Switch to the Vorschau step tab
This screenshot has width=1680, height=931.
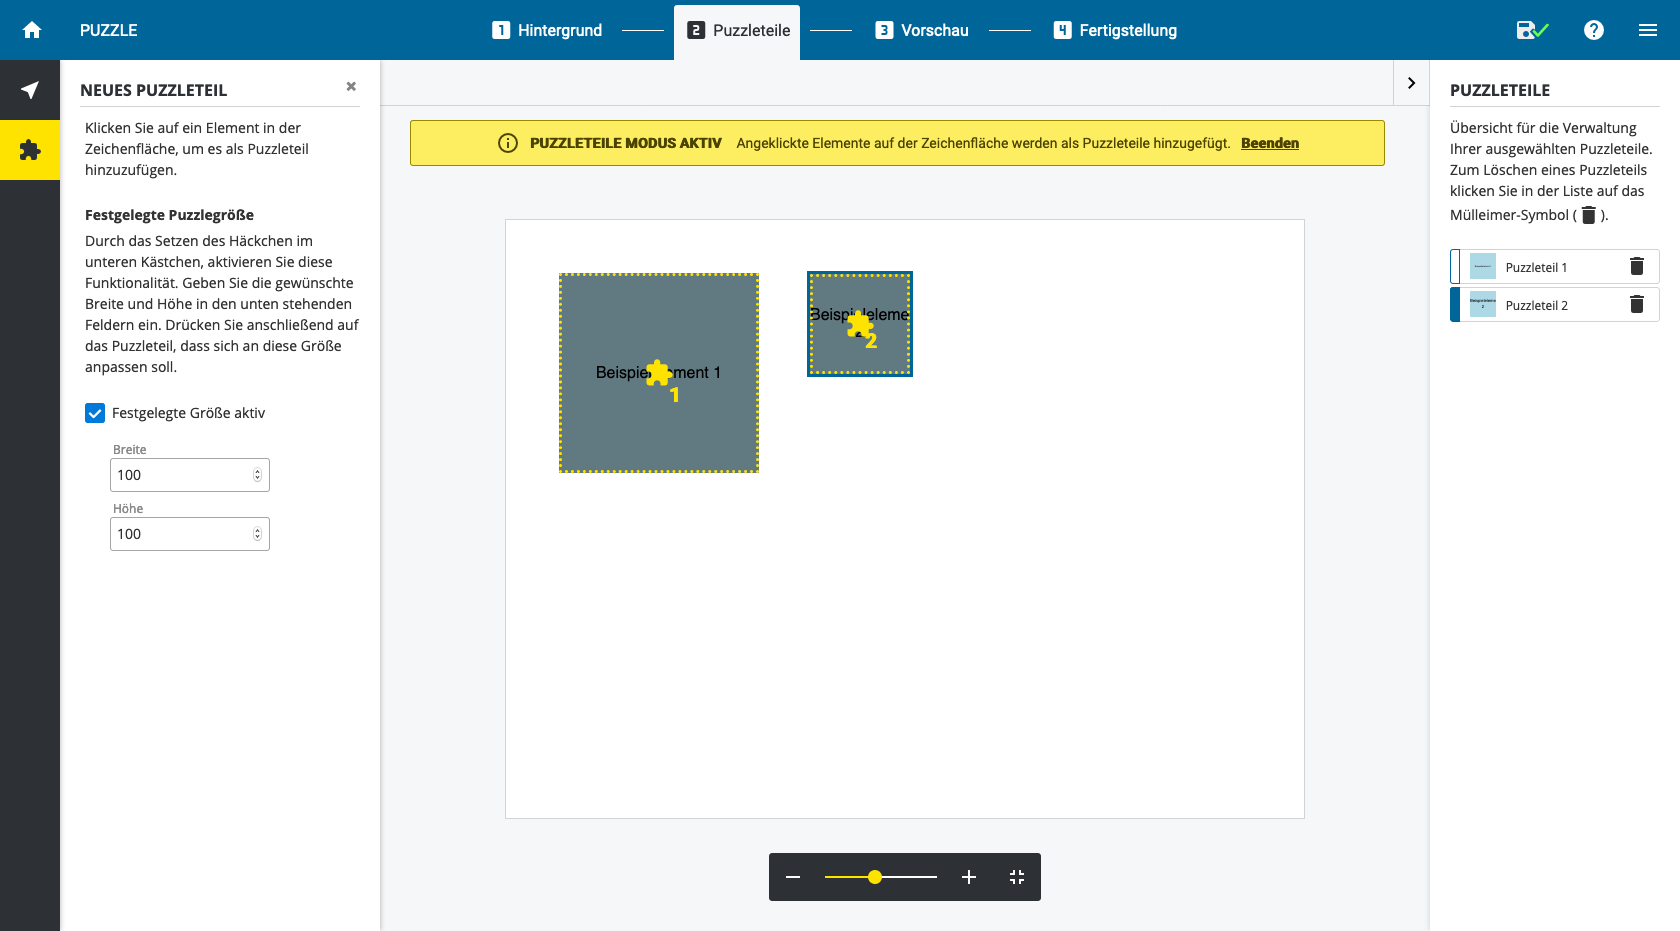(922, 30)
